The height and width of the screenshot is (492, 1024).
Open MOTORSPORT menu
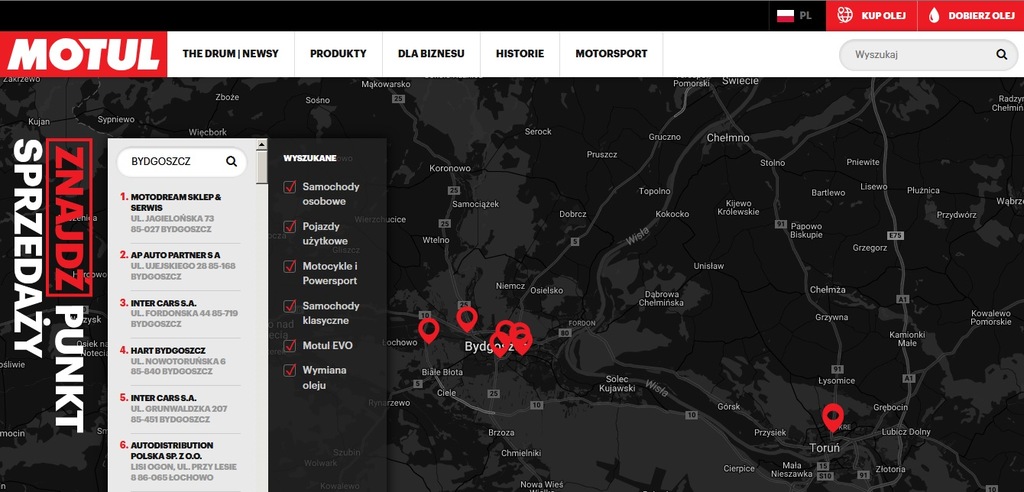tap(611, 54)
